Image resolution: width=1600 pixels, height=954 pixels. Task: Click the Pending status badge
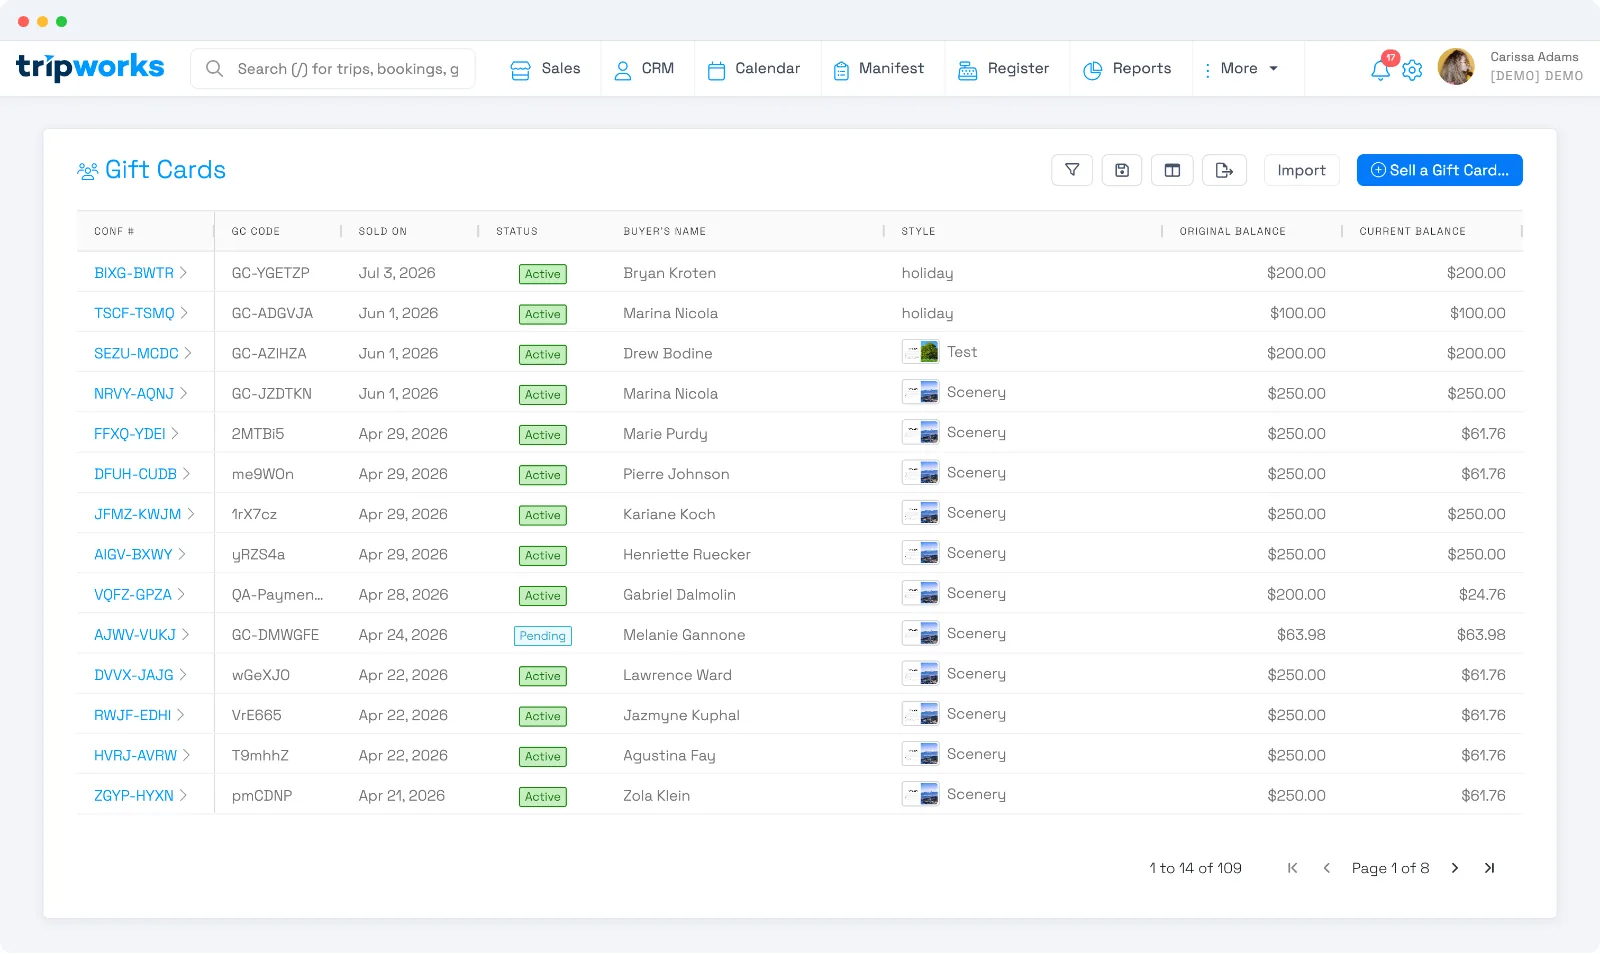[x=543, y=636]
